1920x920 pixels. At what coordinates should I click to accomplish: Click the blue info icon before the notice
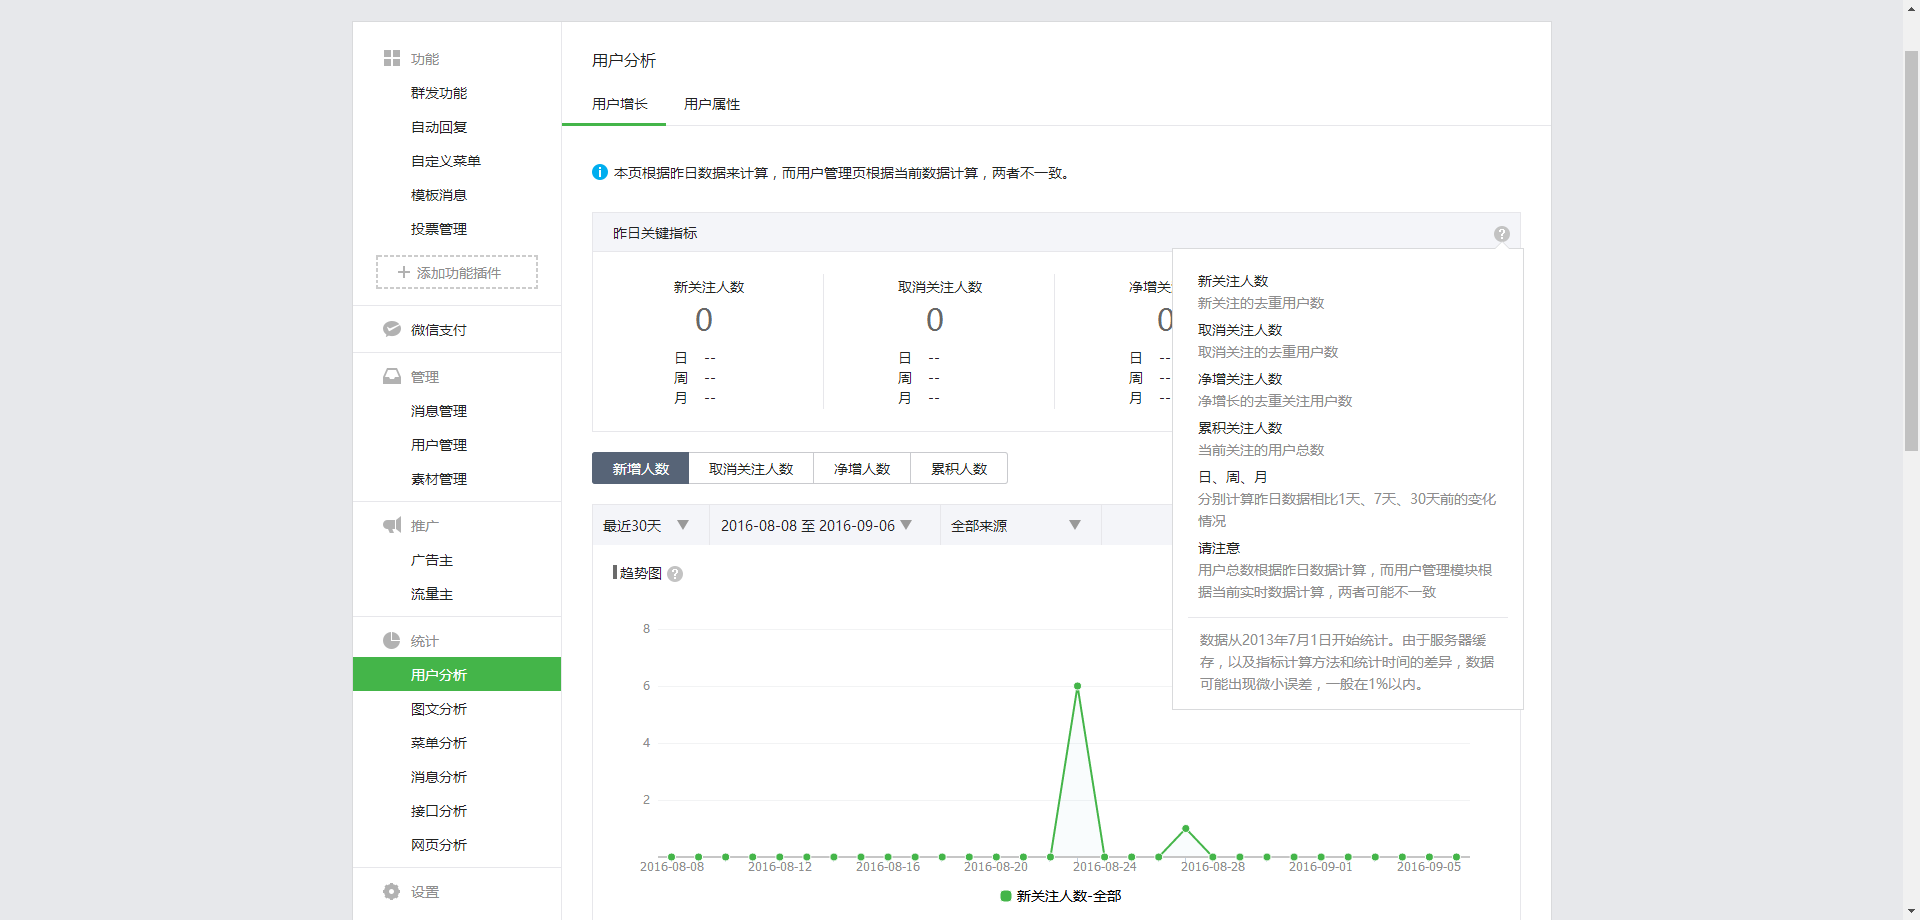click(x=600, y=172)
